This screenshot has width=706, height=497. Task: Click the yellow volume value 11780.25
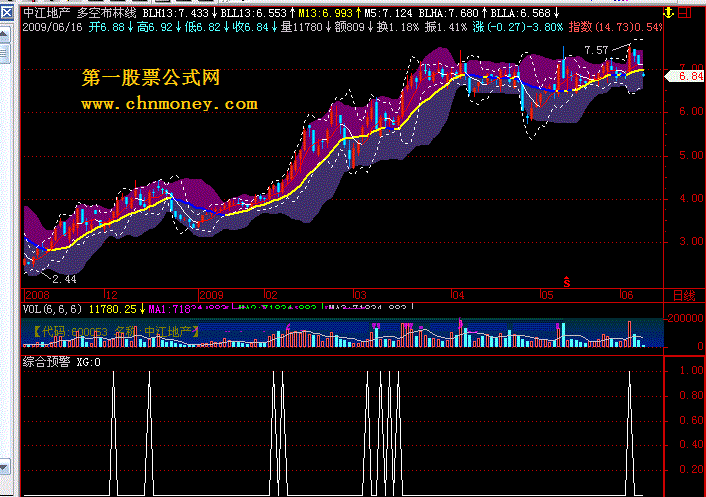pos(113,309)
